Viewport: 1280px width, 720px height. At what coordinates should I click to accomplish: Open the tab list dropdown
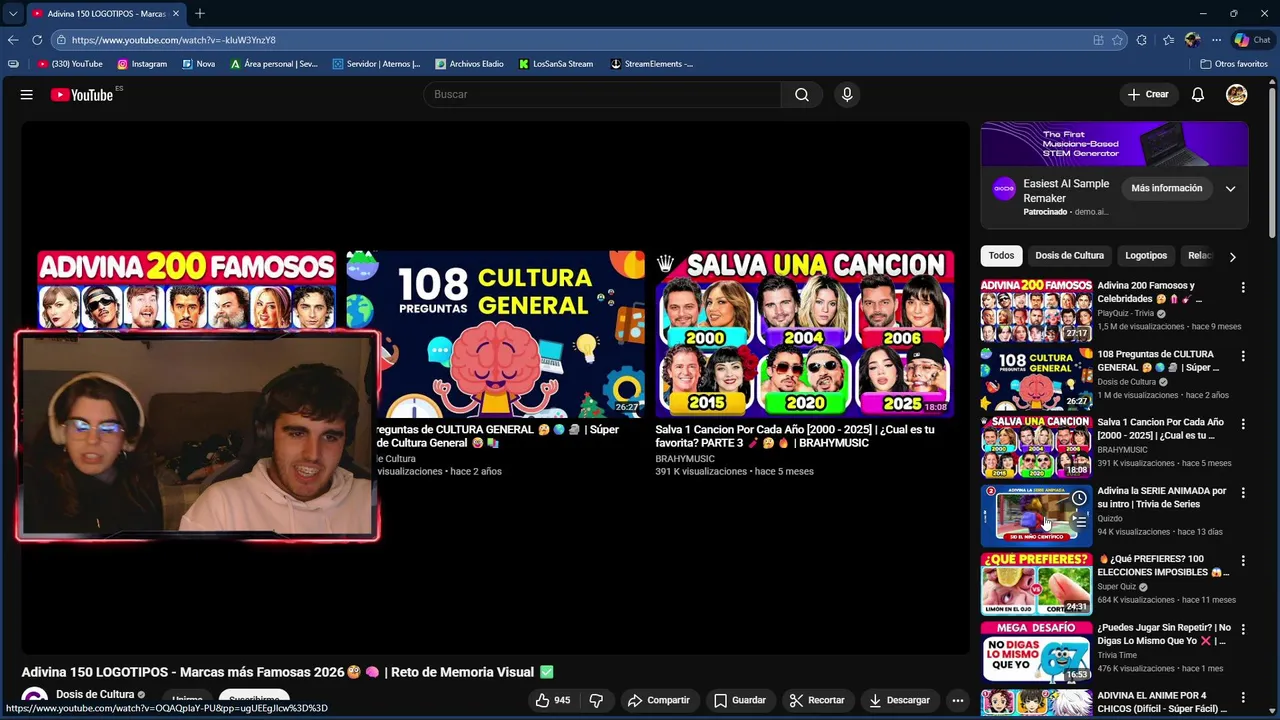pyautogui.click(x=12, y=14)
